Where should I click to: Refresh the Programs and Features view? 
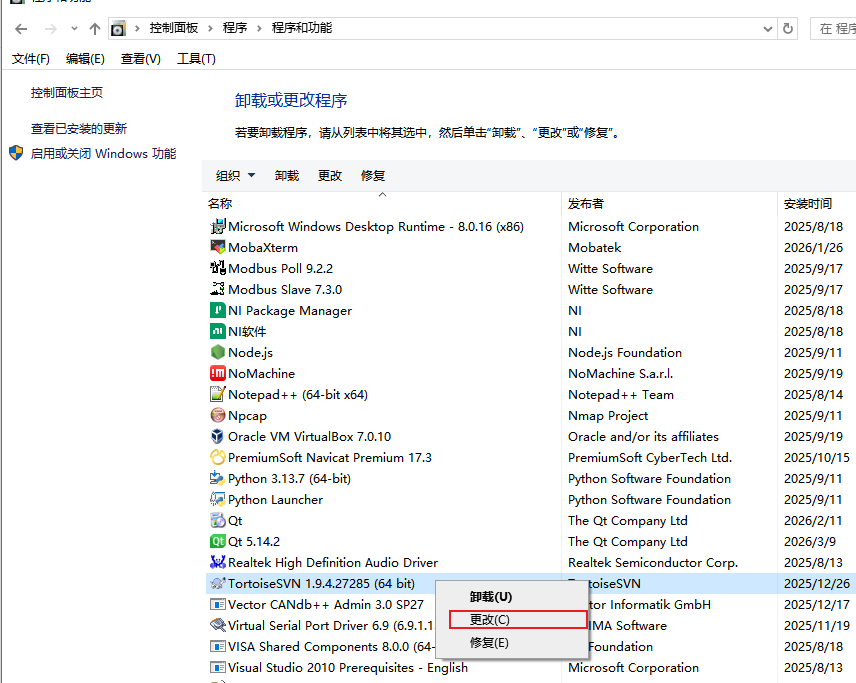[x=788, y=28]
